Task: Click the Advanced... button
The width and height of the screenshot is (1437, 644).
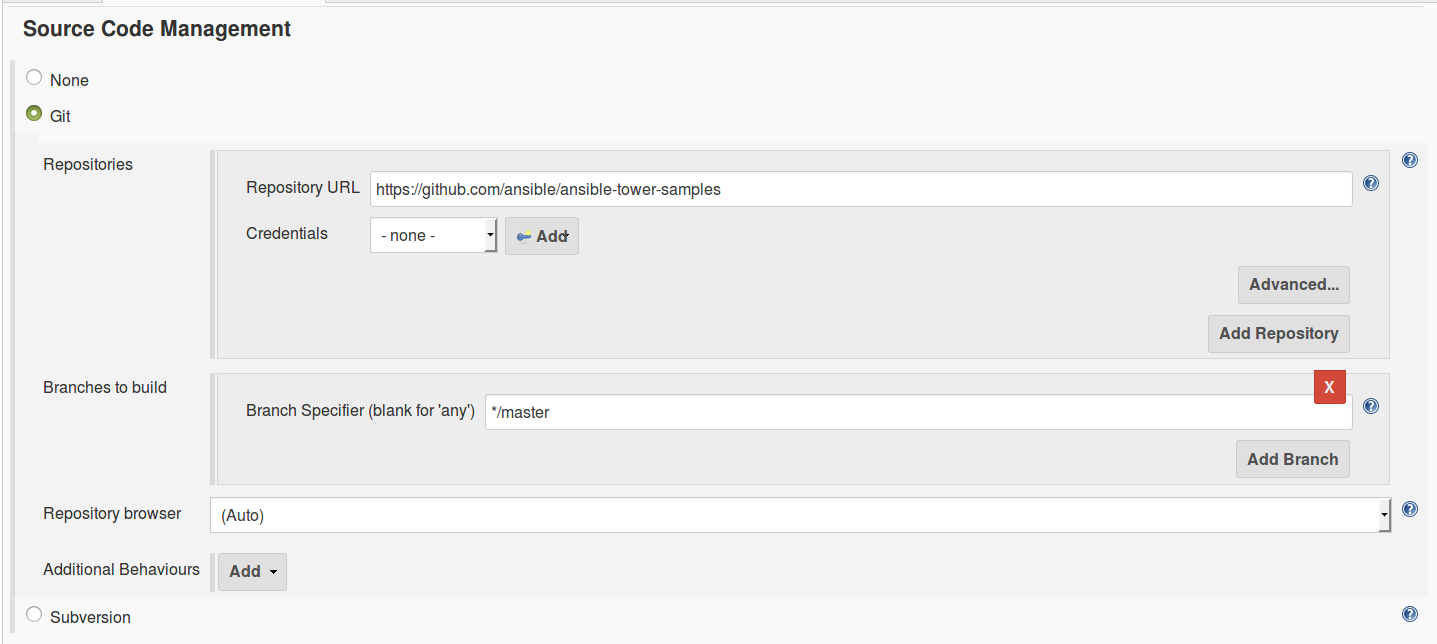Action: 1293,285
